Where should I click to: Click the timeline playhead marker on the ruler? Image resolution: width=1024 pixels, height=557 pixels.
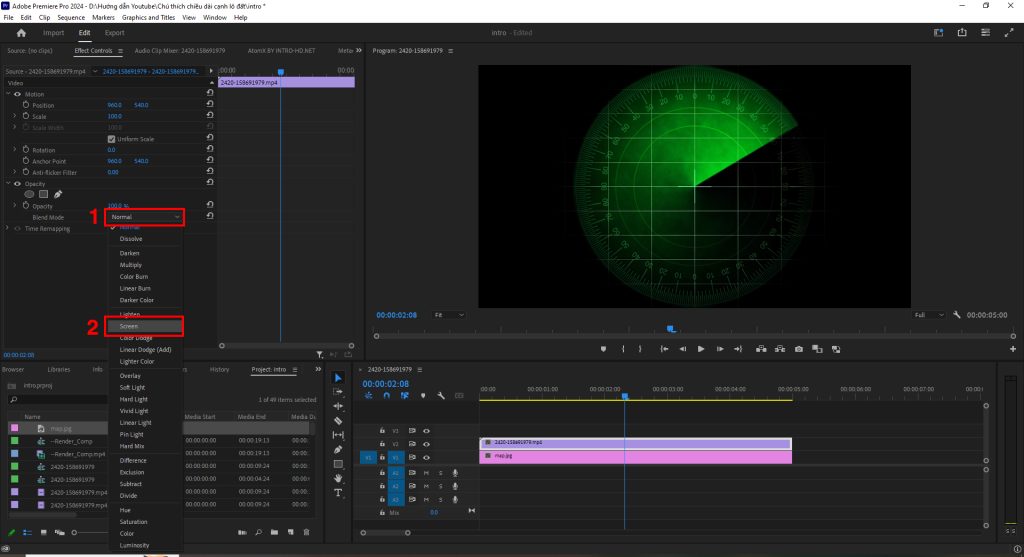[625, 396]
